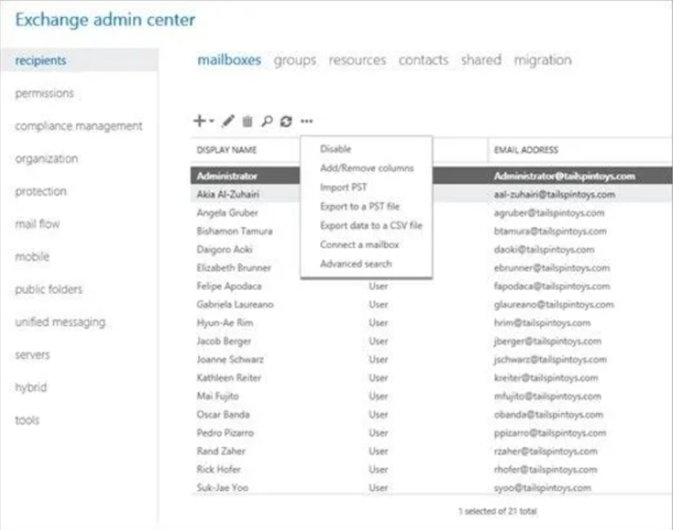Click the three-dot more options icon
Viewport: 673px width, 530px height.
307,121
